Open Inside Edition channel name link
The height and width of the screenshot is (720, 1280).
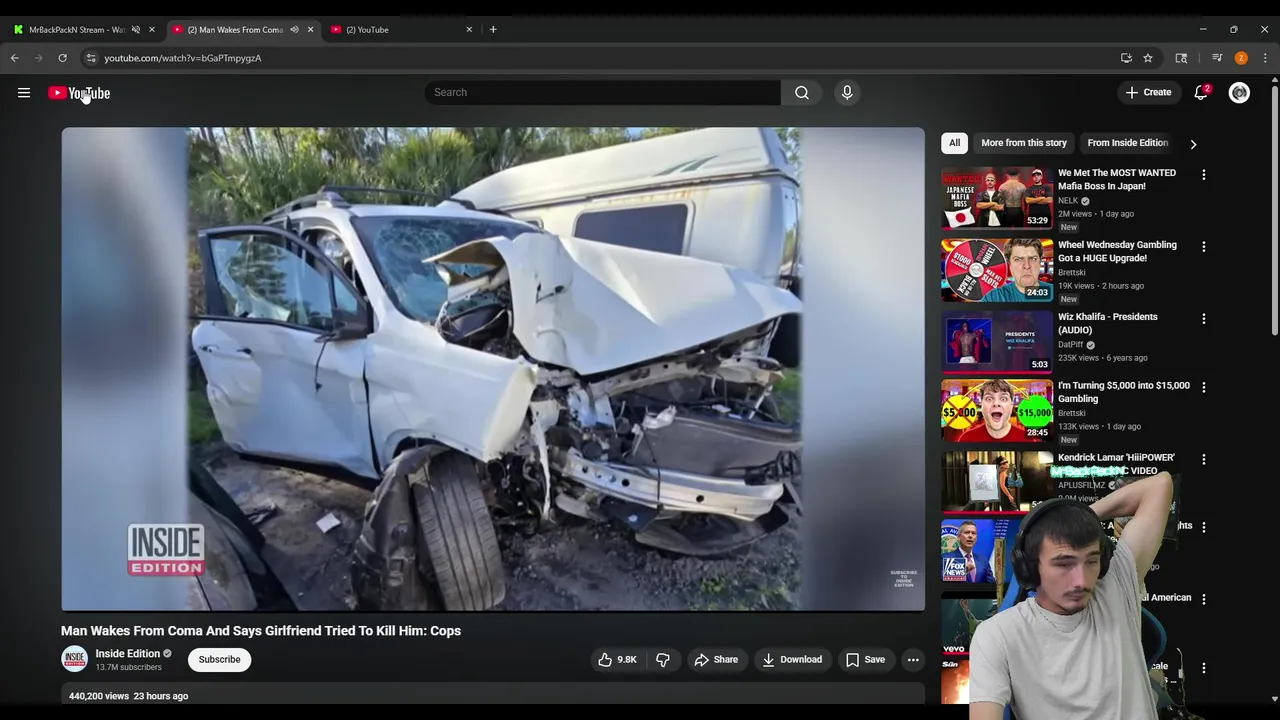coord(127,654)
